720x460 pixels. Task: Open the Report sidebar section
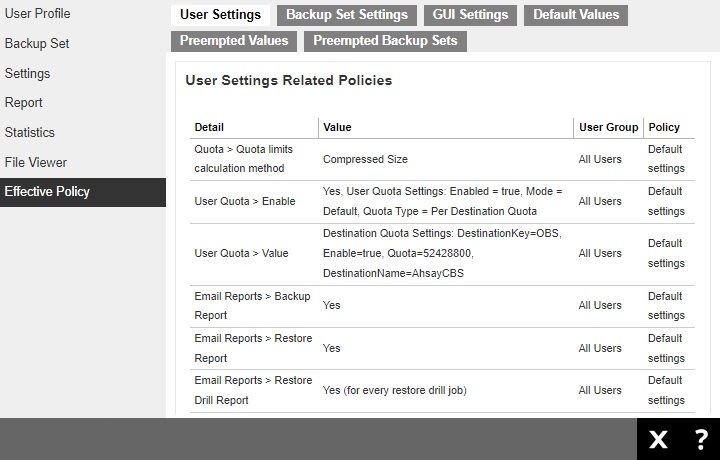click(24, 102)
